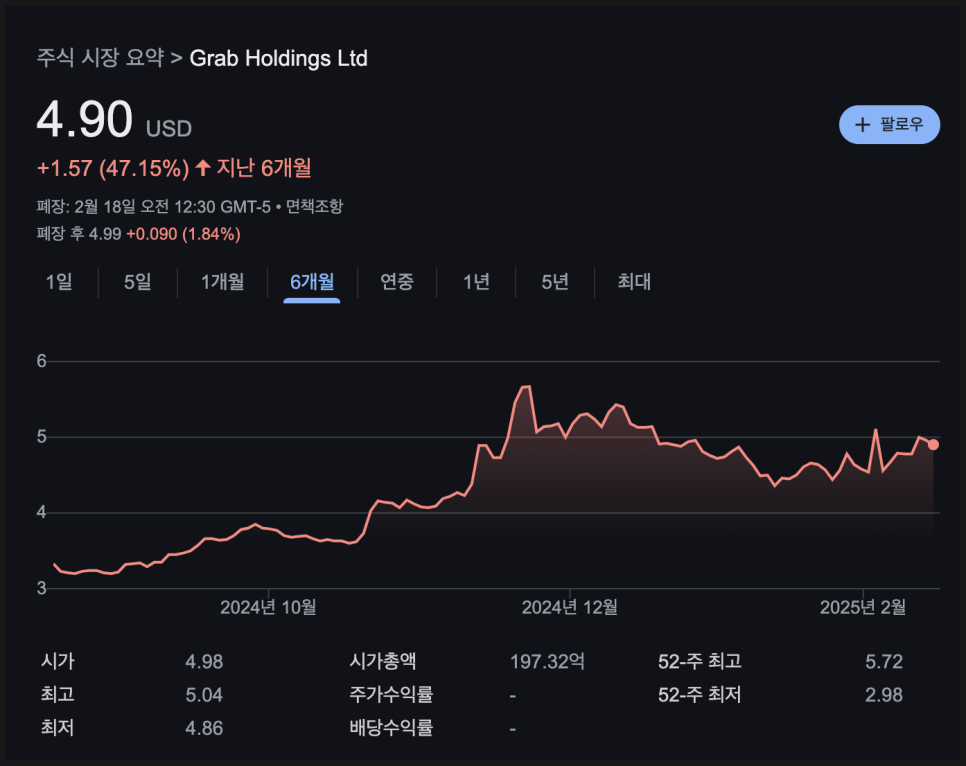Image resolution: width=966 pixels, height=766 pixels.
Task: Click the 2024년 10월 axis label
Action: coord(268,608)
